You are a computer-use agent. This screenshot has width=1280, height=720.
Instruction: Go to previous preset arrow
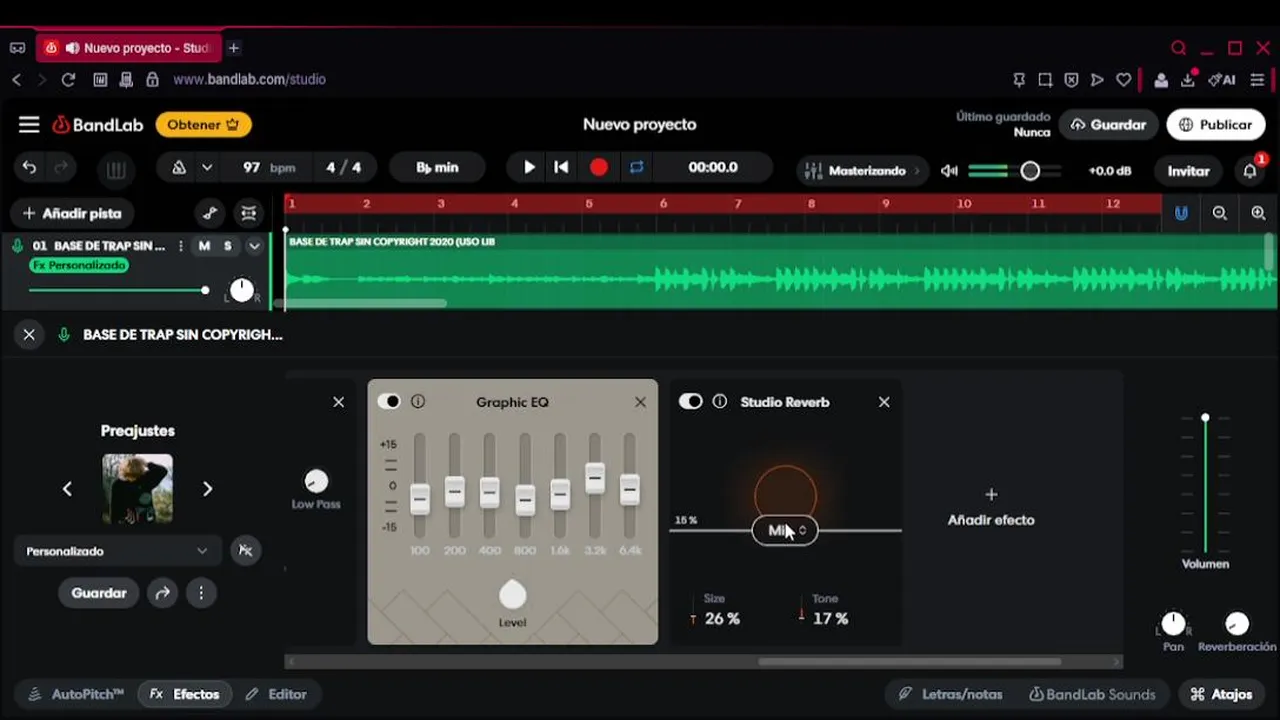point(67,489)
